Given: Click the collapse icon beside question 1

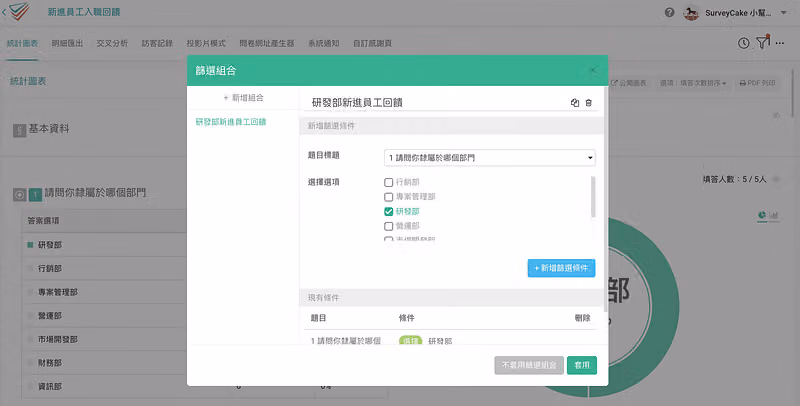Looking at the screenshot, I should coord(19,194).
